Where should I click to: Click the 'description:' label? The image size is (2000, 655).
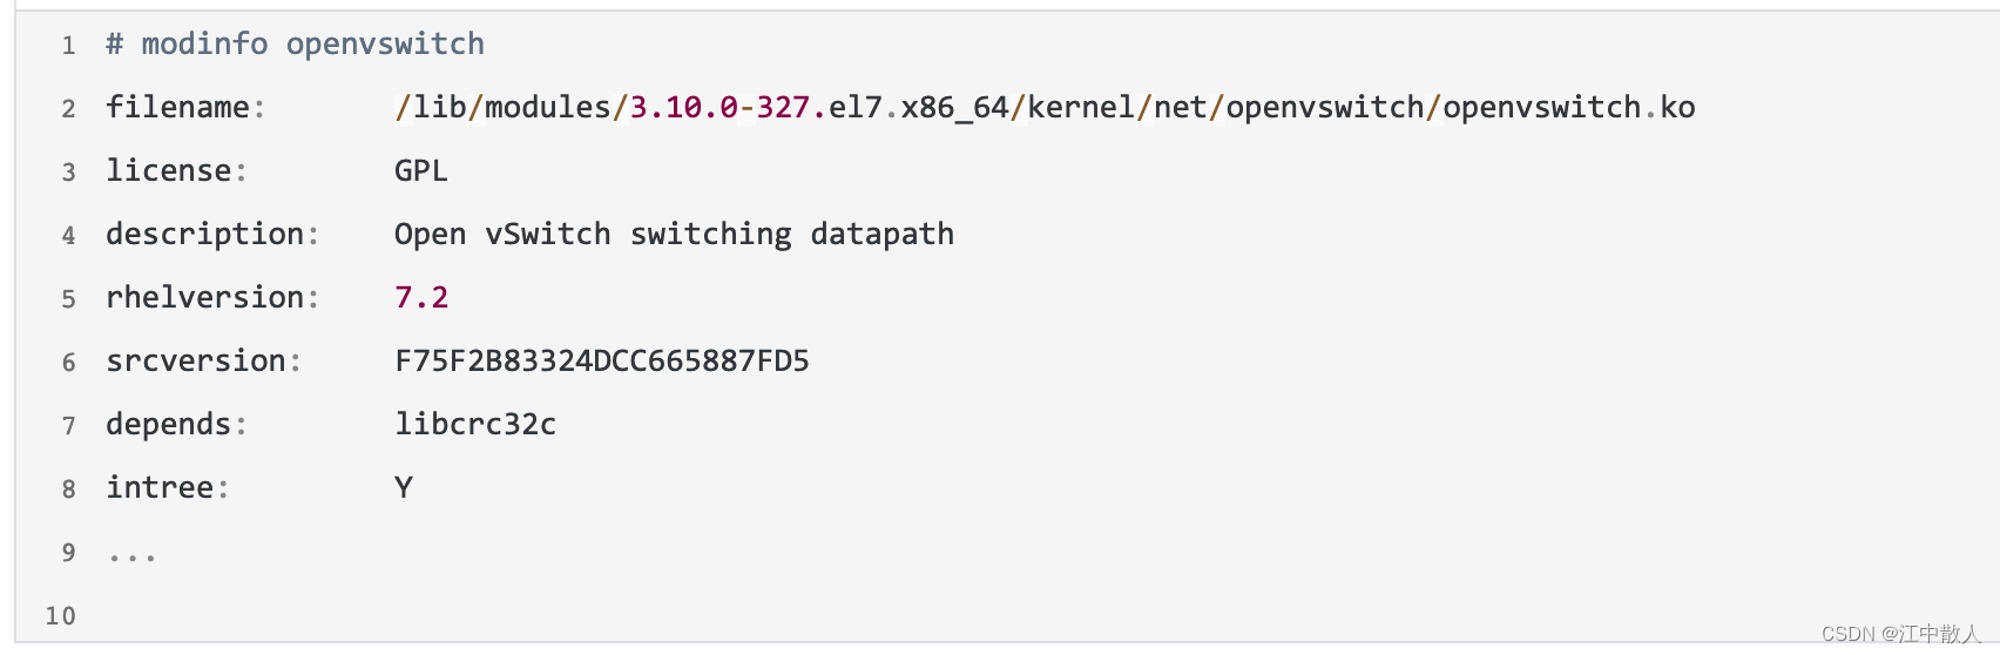212,234
